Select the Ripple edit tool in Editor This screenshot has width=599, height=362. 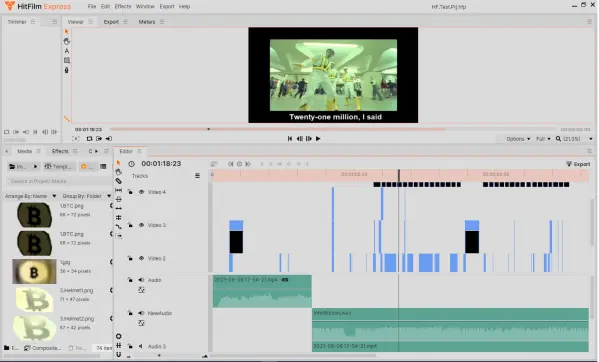click(x=118, y=199)
